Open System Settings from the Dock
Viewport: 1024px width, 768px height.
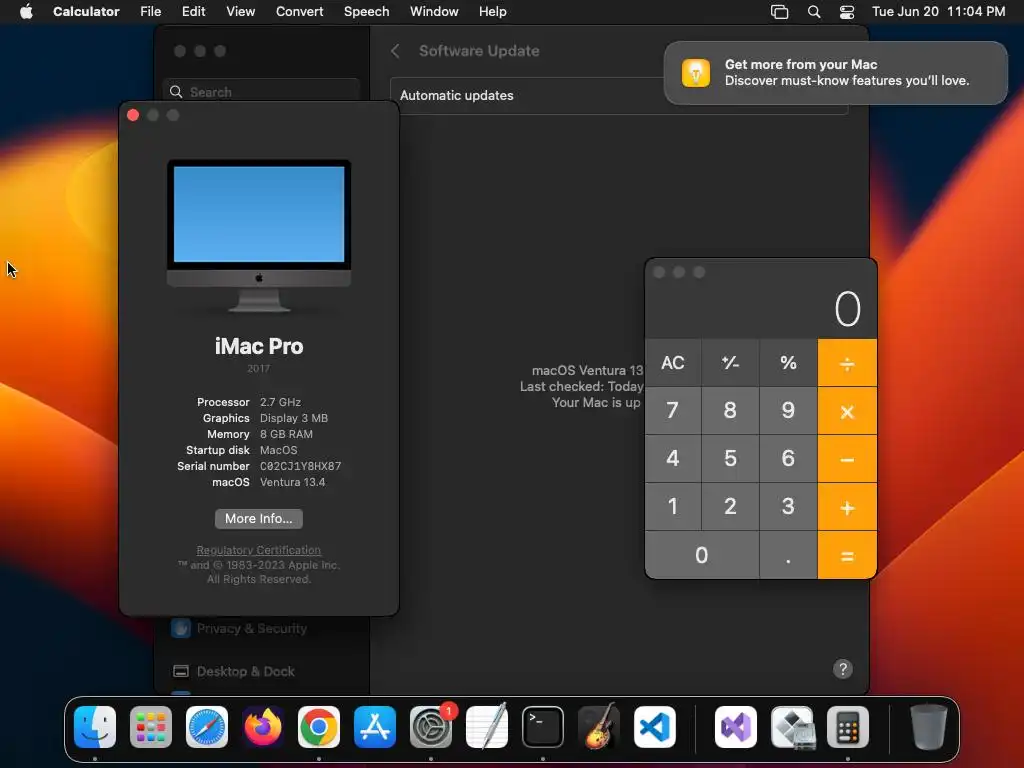click(431, 727)
